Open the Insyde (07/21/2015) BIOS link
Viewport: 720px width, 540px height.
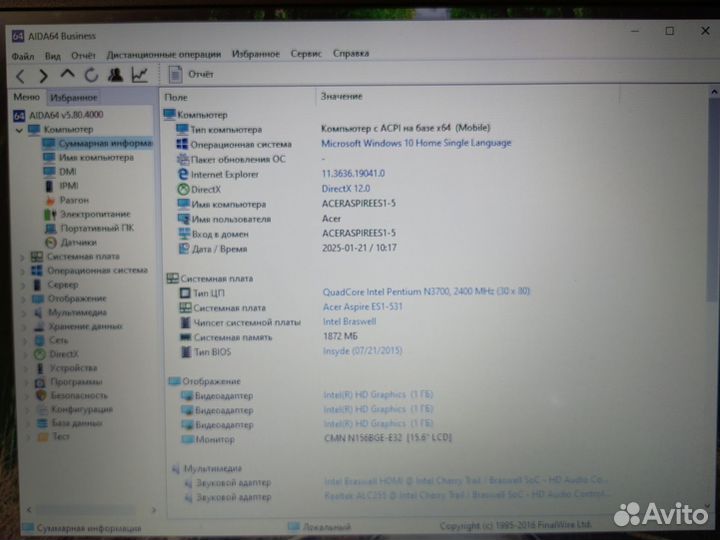[x=362, y=351]
